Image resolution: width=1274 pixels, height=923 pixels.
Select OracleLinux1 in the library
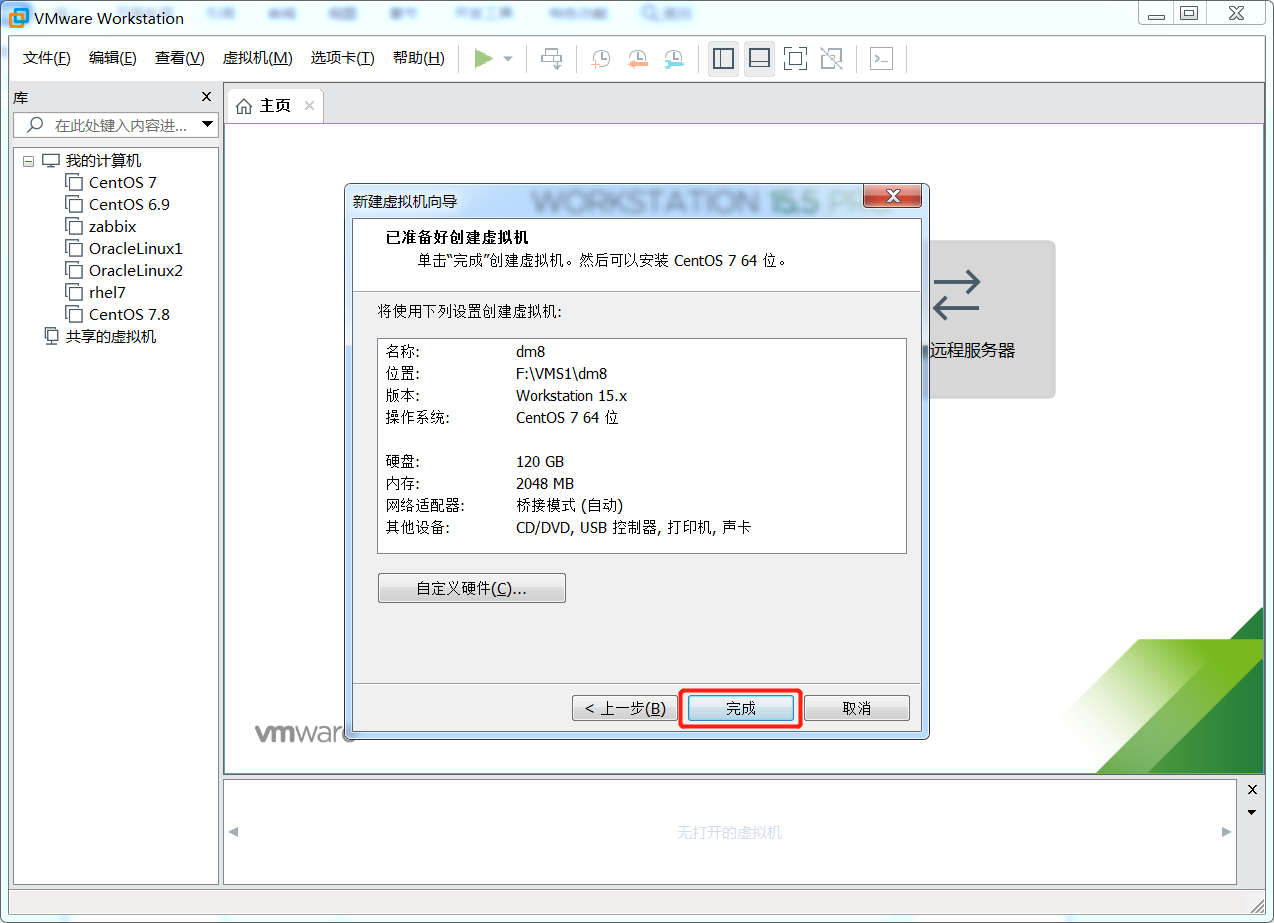click(x=135, y=248)
